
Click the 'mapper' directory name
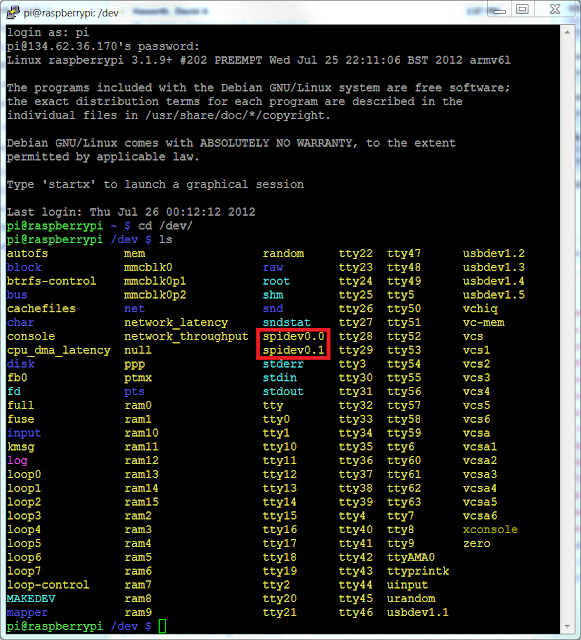(27, 613)
